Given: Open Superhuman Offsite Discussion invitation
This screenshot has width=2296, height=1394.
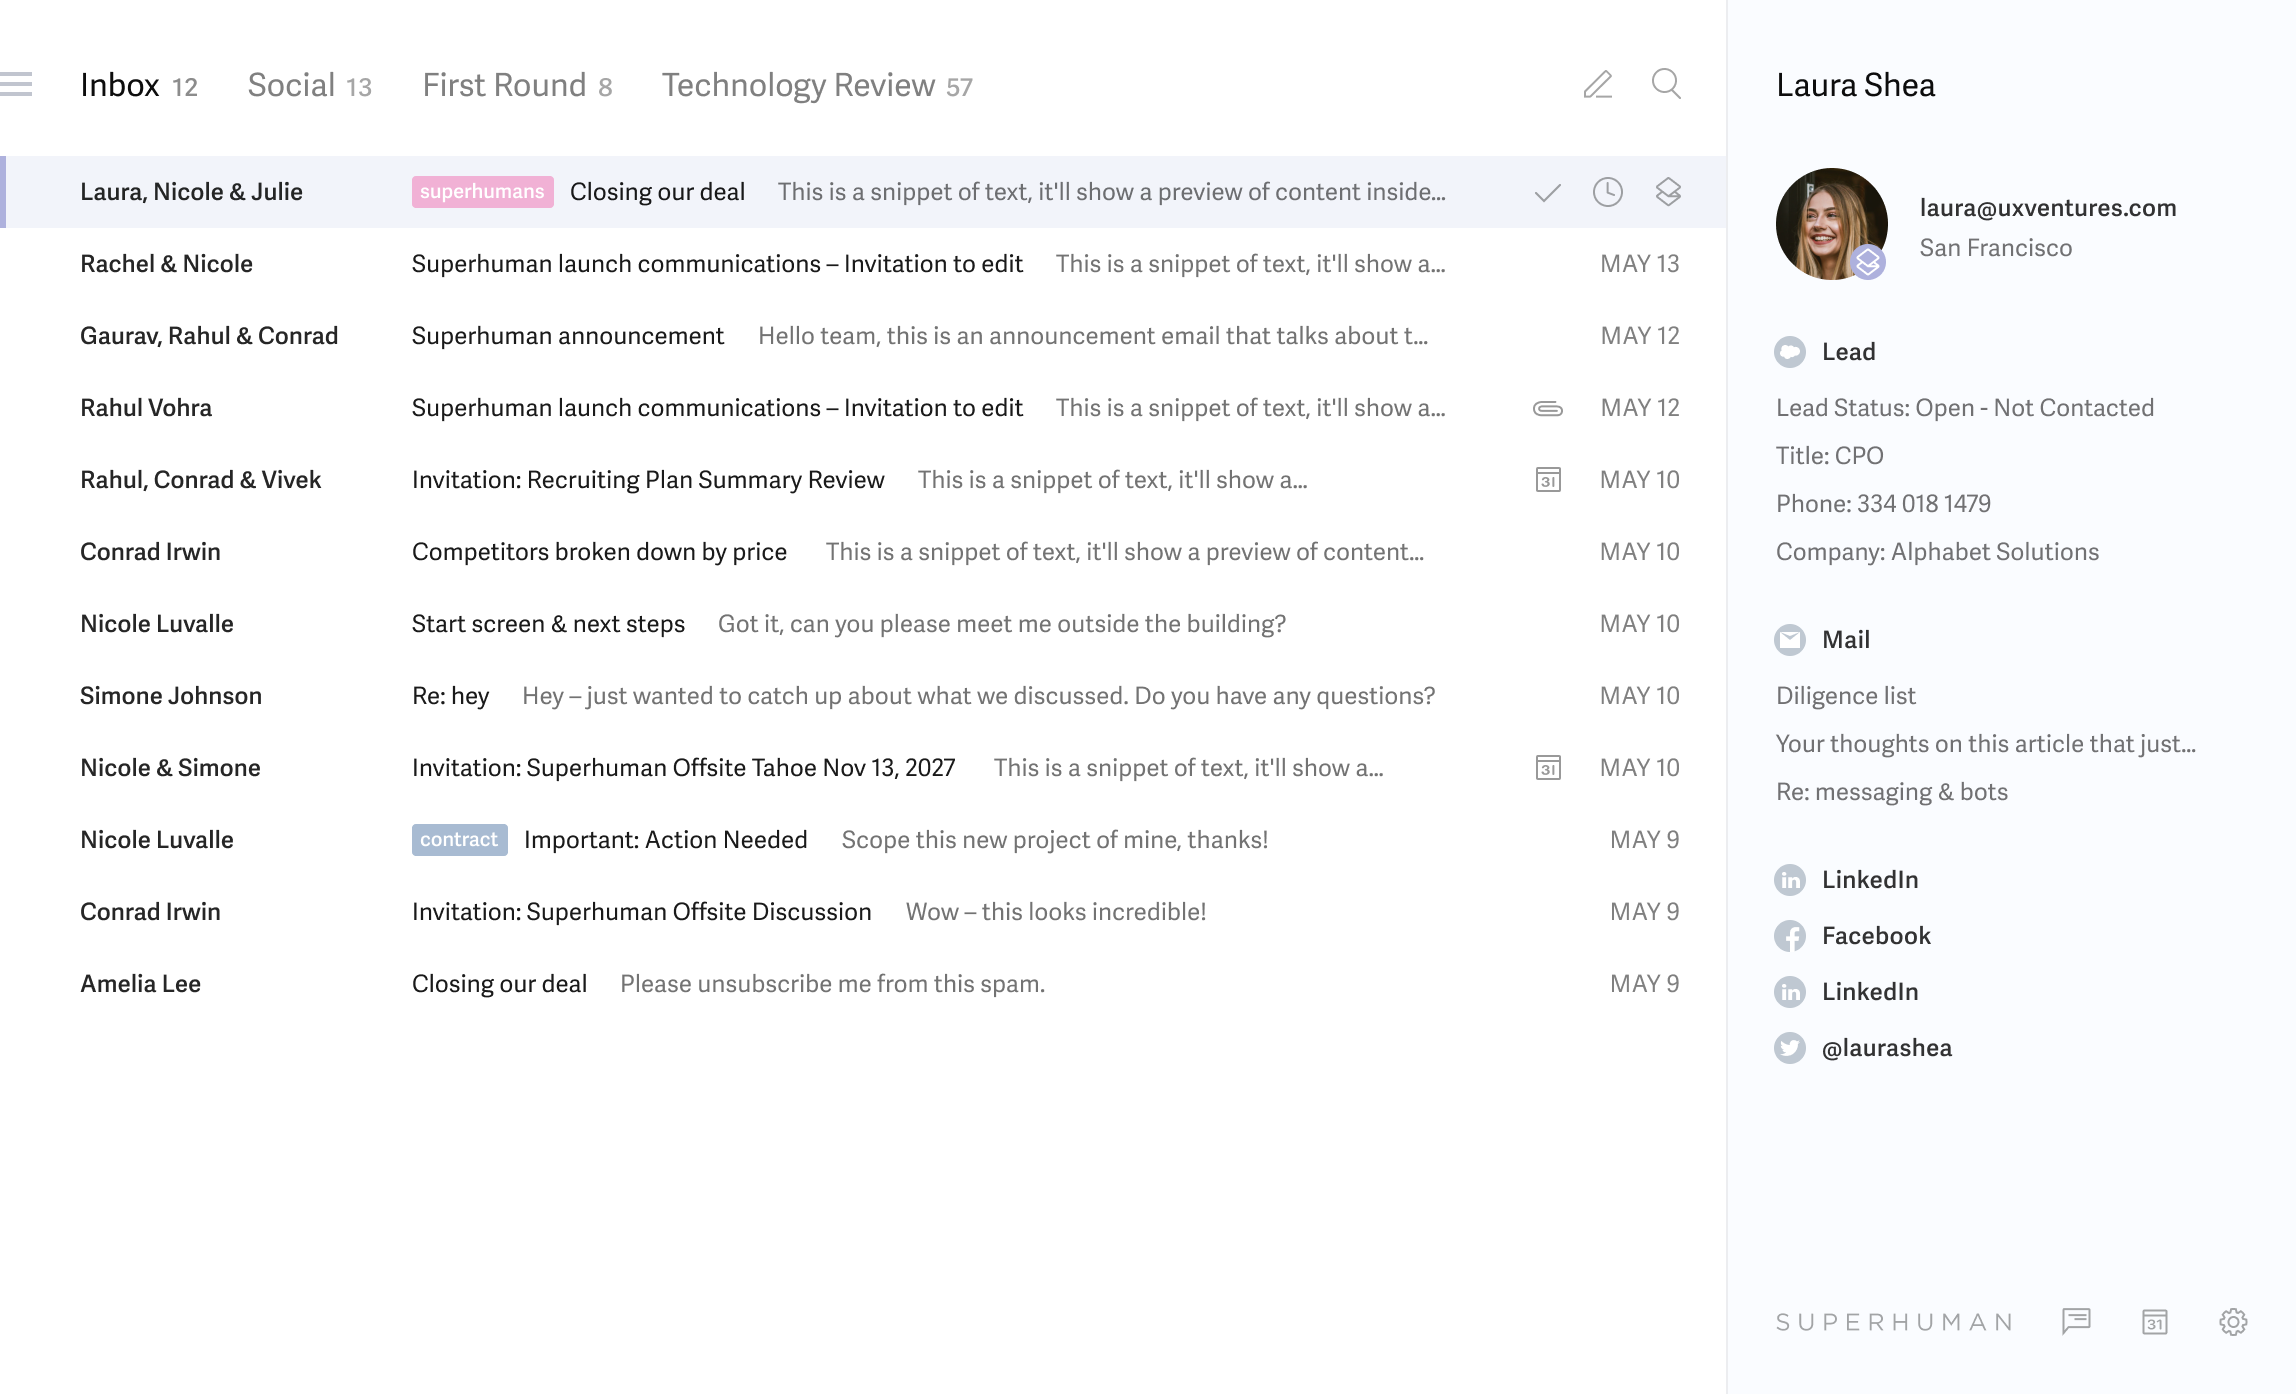Looking at the screenshot, I should (x=863, y=912).
